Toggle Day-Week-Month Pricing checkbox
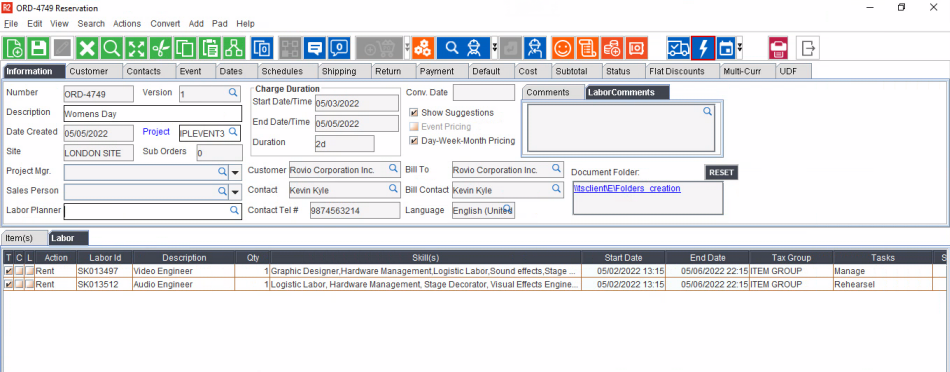This screenshot has width=950, height=372. tap(414, 141)
